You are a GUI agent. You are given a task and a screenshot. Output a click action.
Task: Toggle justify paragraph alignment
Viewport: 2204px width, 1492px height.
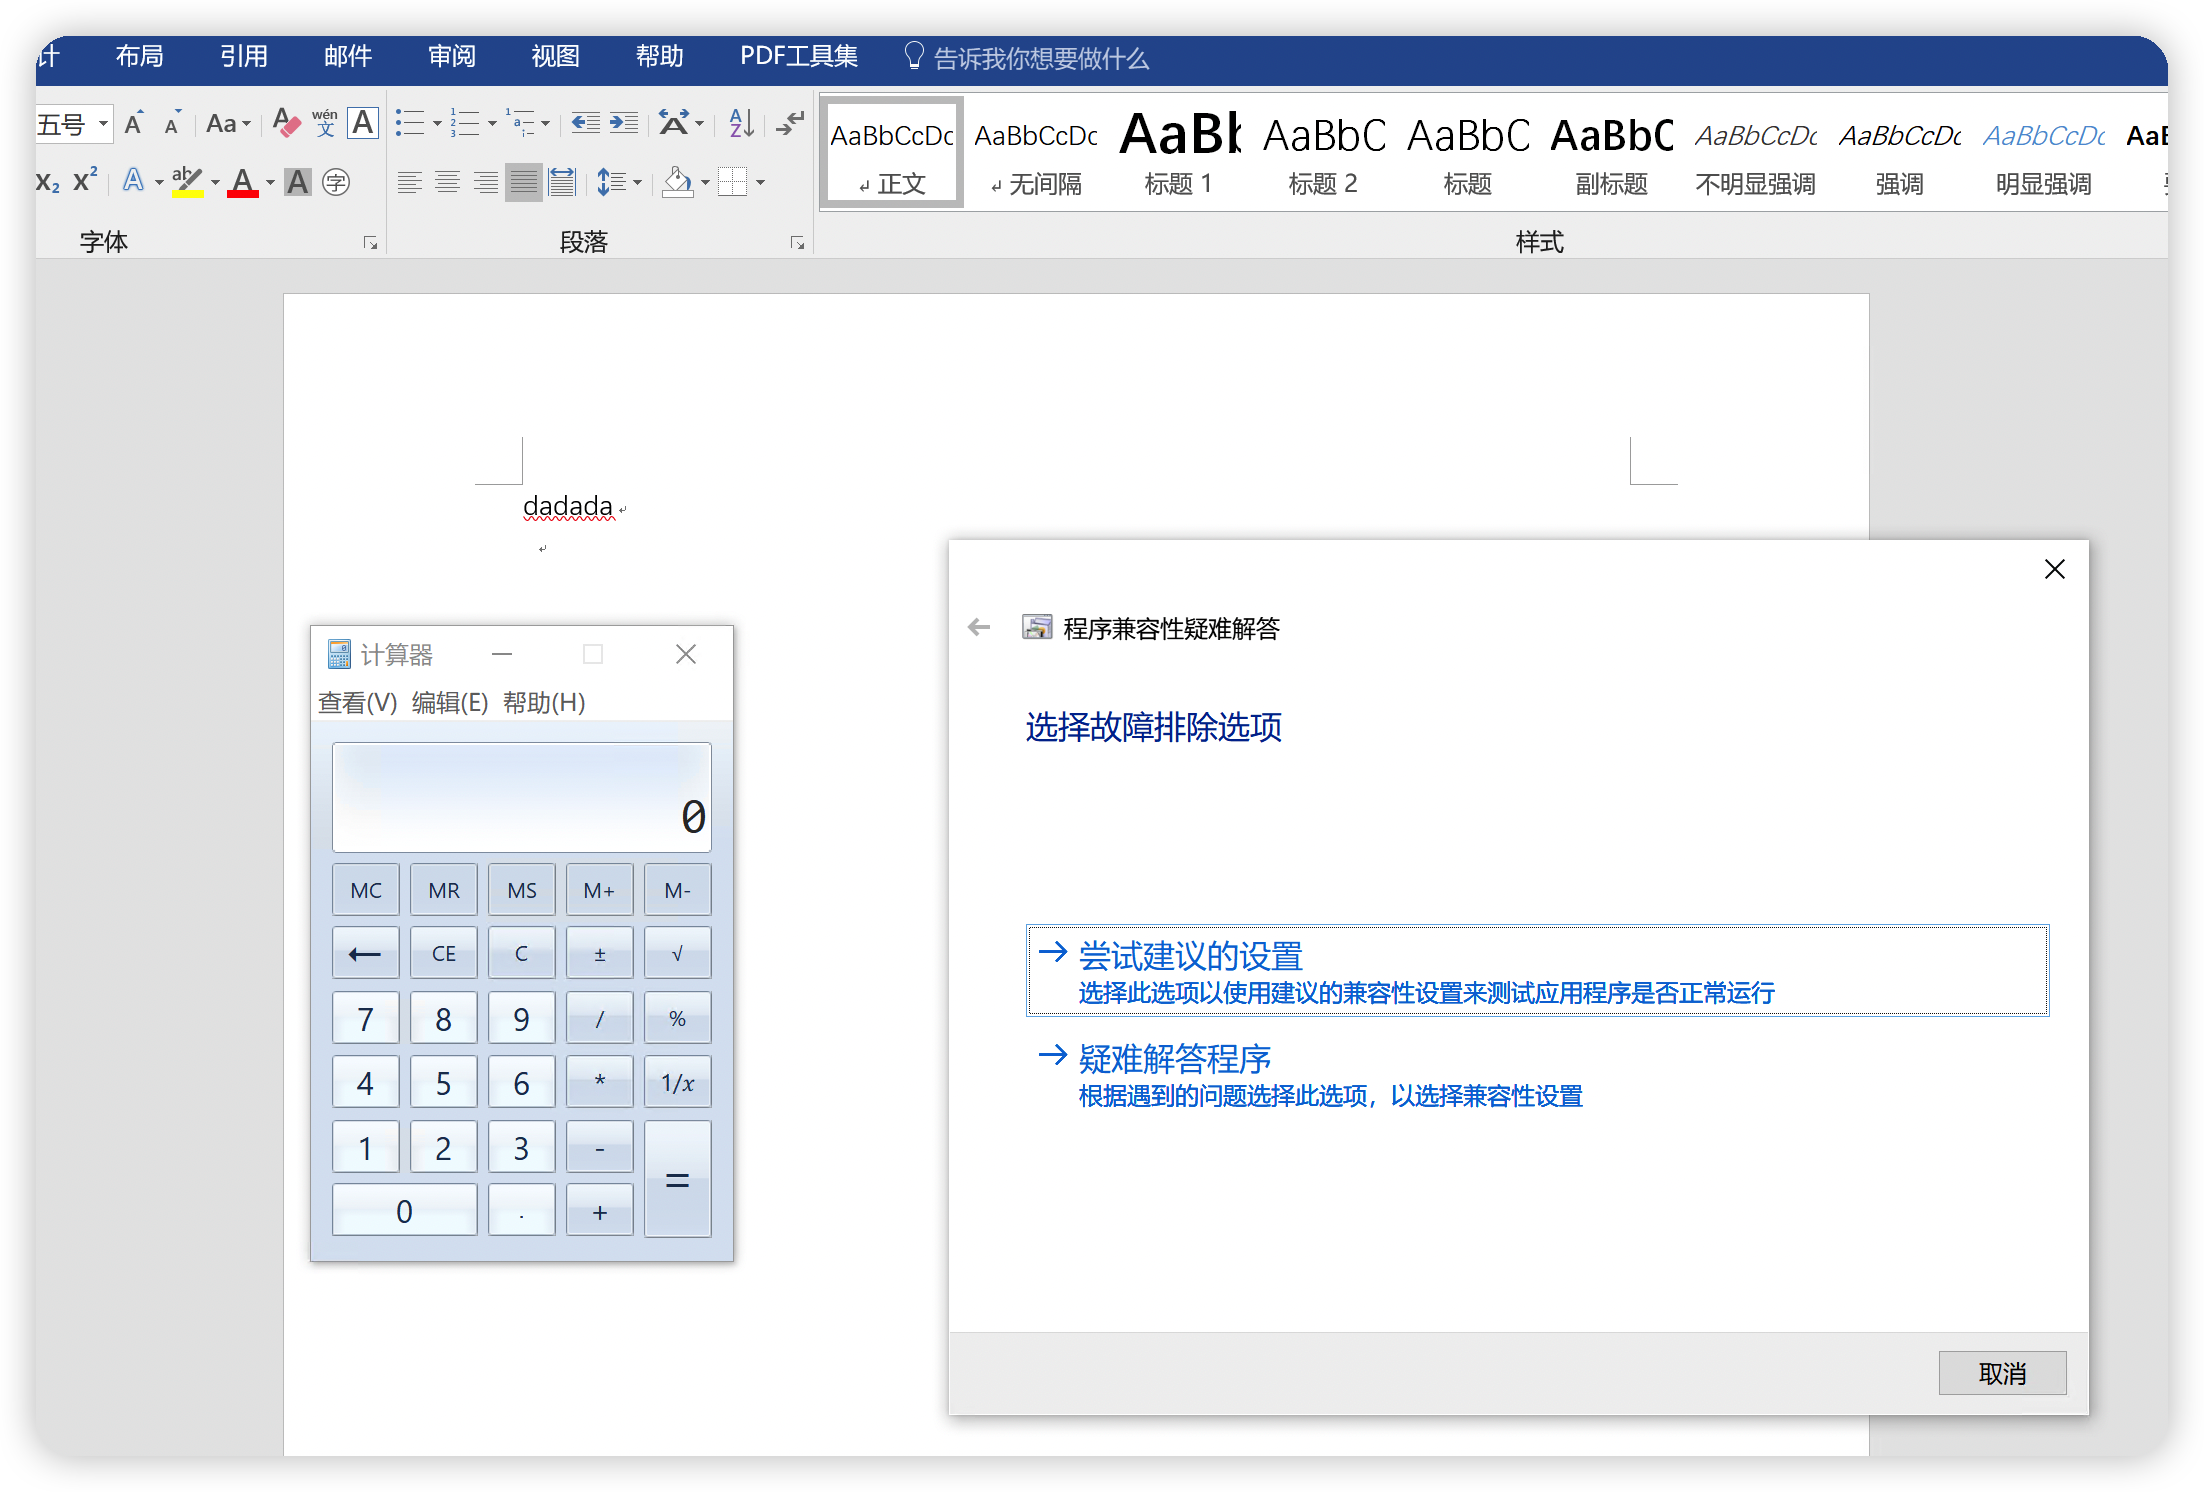pos(523,182)
